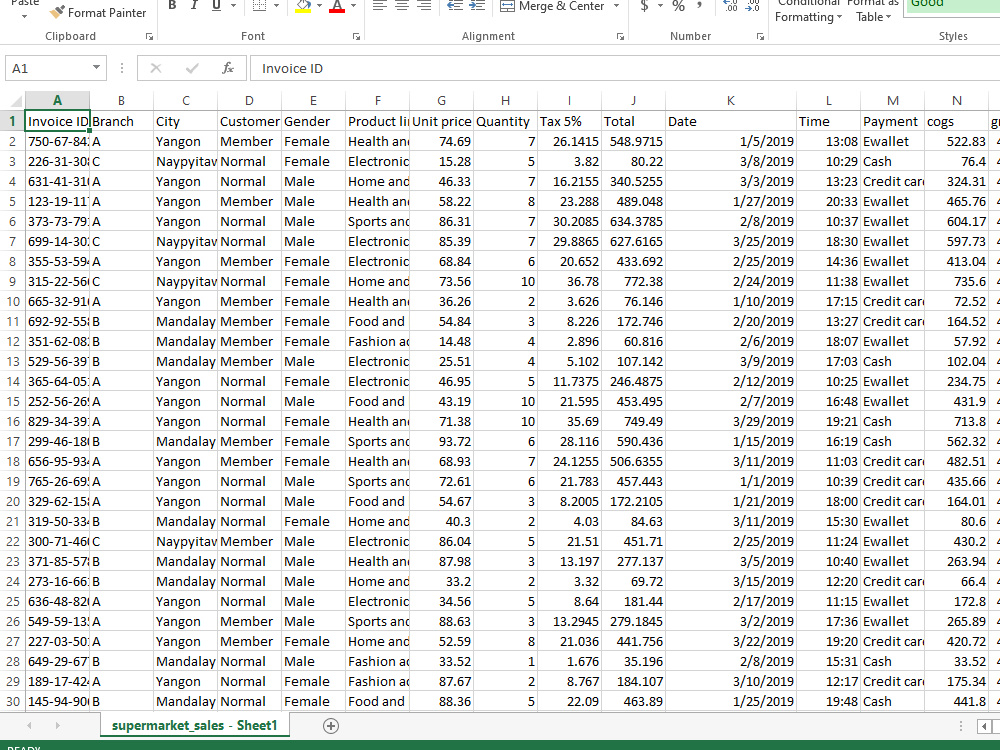Center text horizontally in the cell
This screenshot has width=1000, height=750.
click(402, 6)
